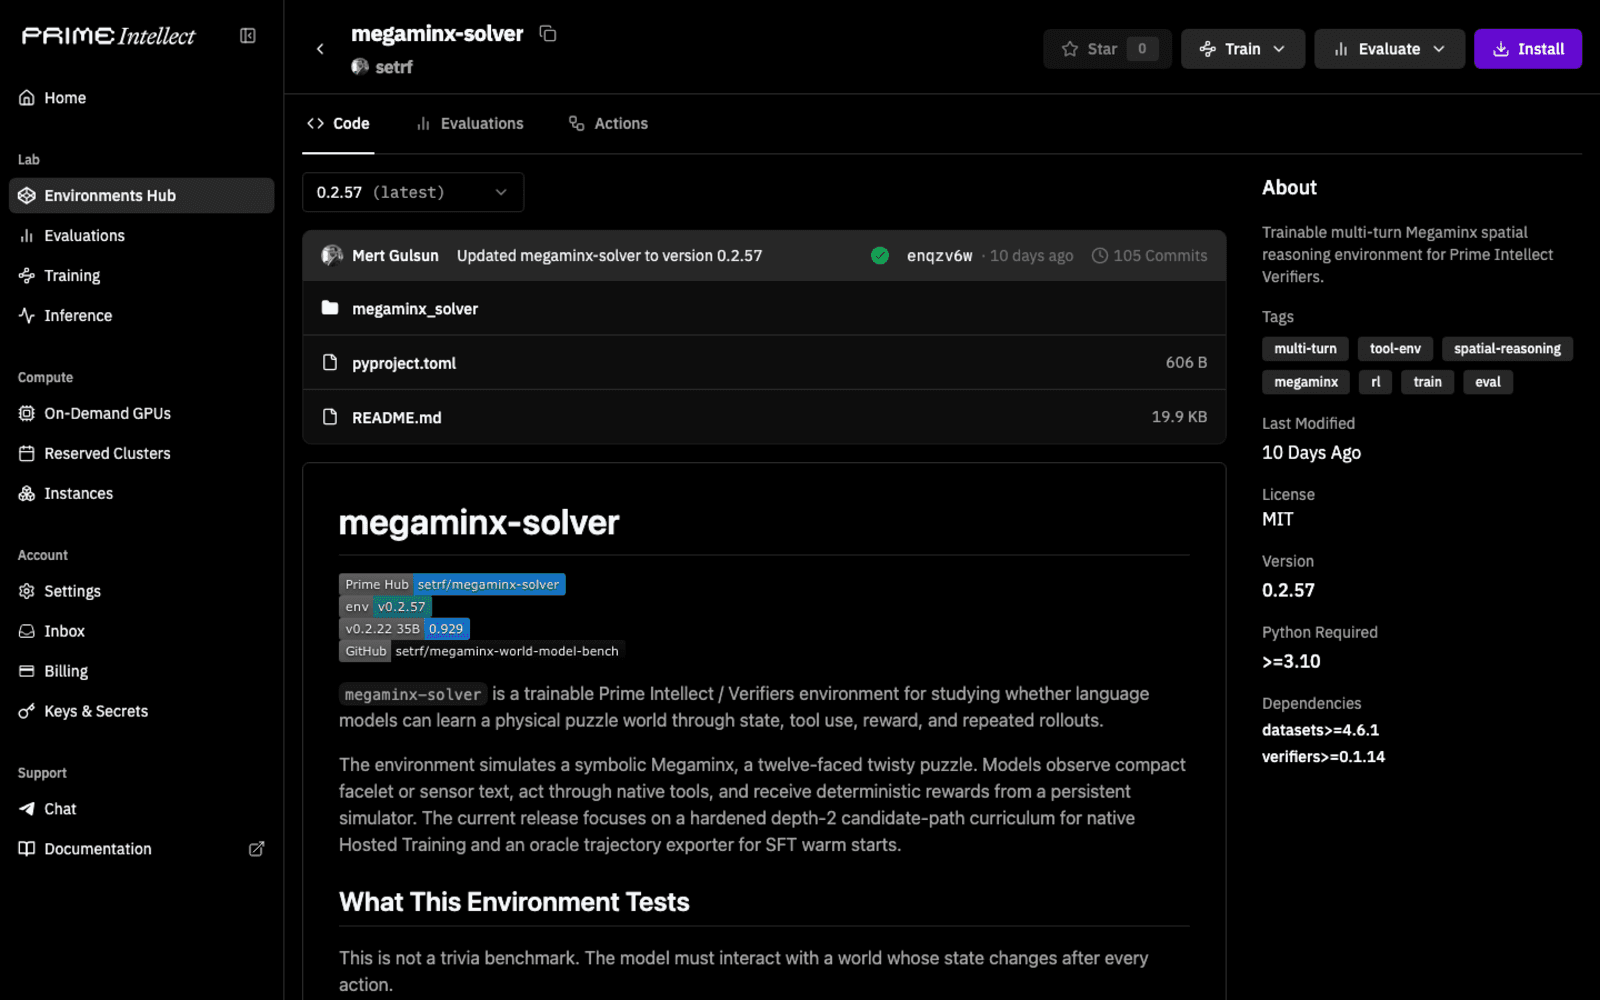
Task: Click the train tag
Action: [x=1427, y=382]
